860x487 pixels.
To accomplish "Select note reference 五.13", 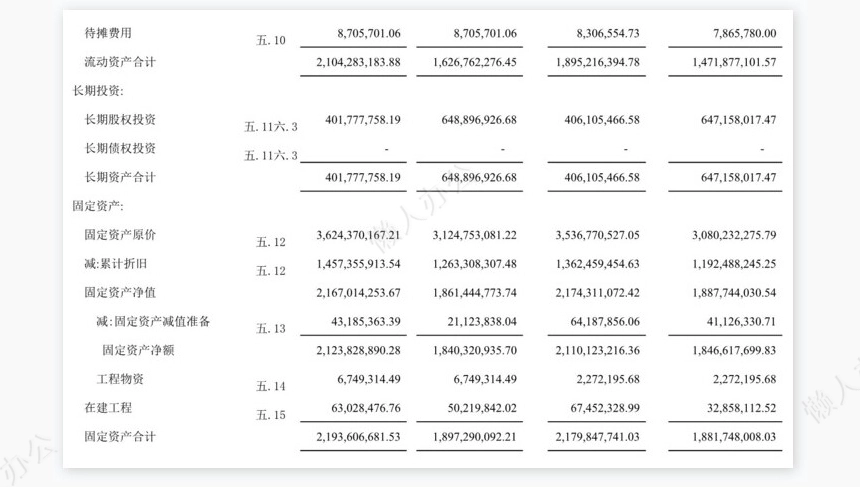I will (x=271, y=328).
